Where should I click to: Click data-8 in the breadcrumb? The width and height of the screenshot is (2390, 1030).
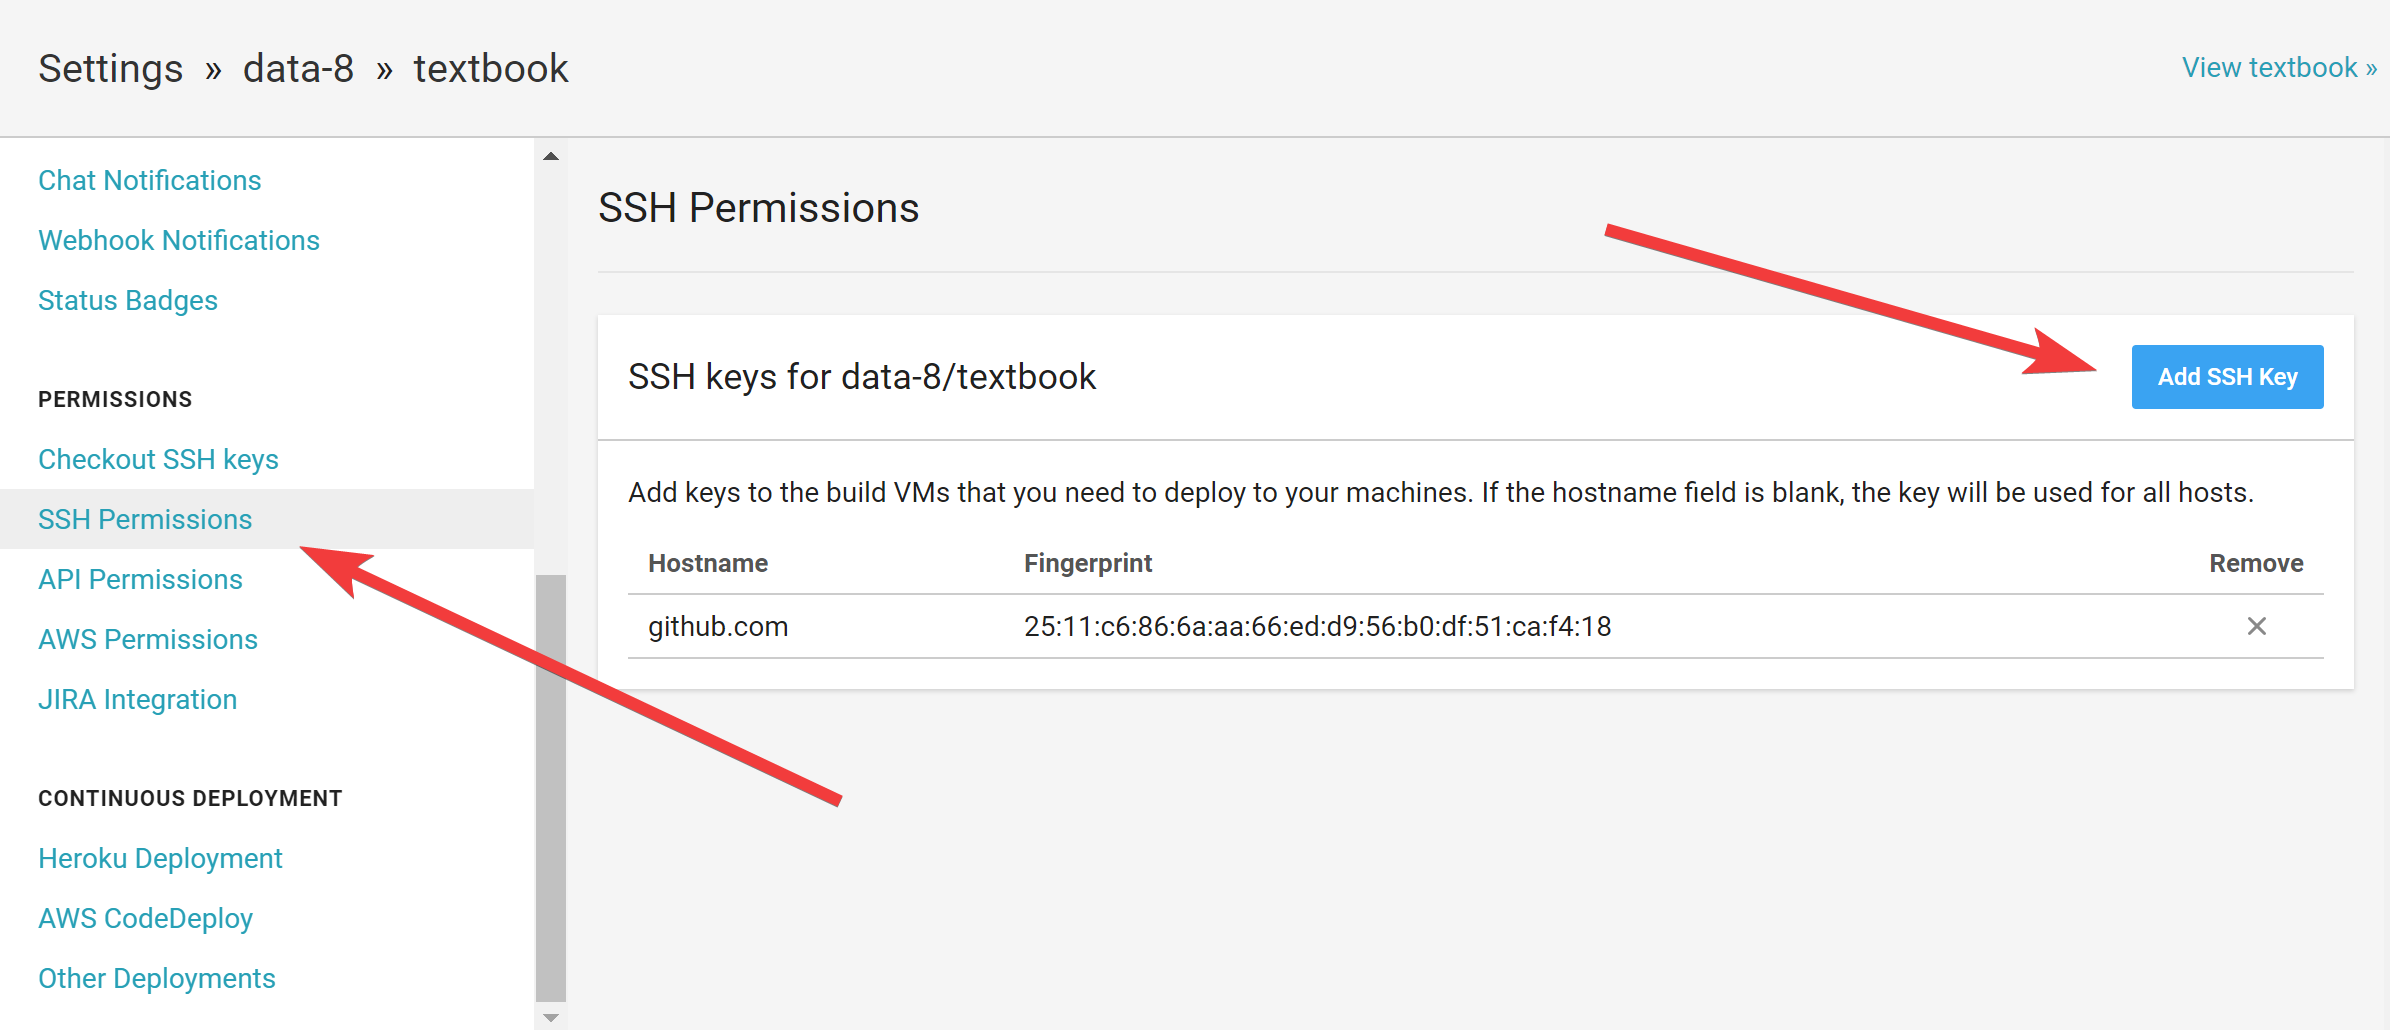click(x=298, y=69)
